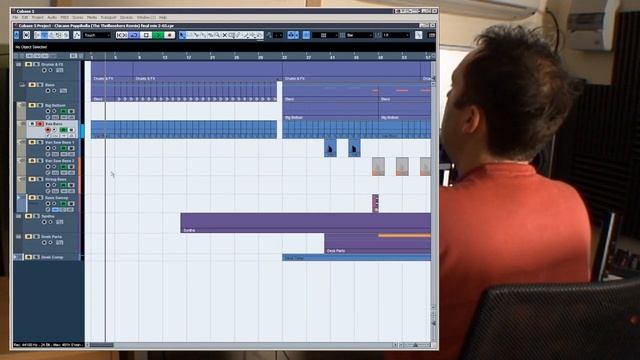
Task: Start playback with green Play button
Action: coord(158,35)
